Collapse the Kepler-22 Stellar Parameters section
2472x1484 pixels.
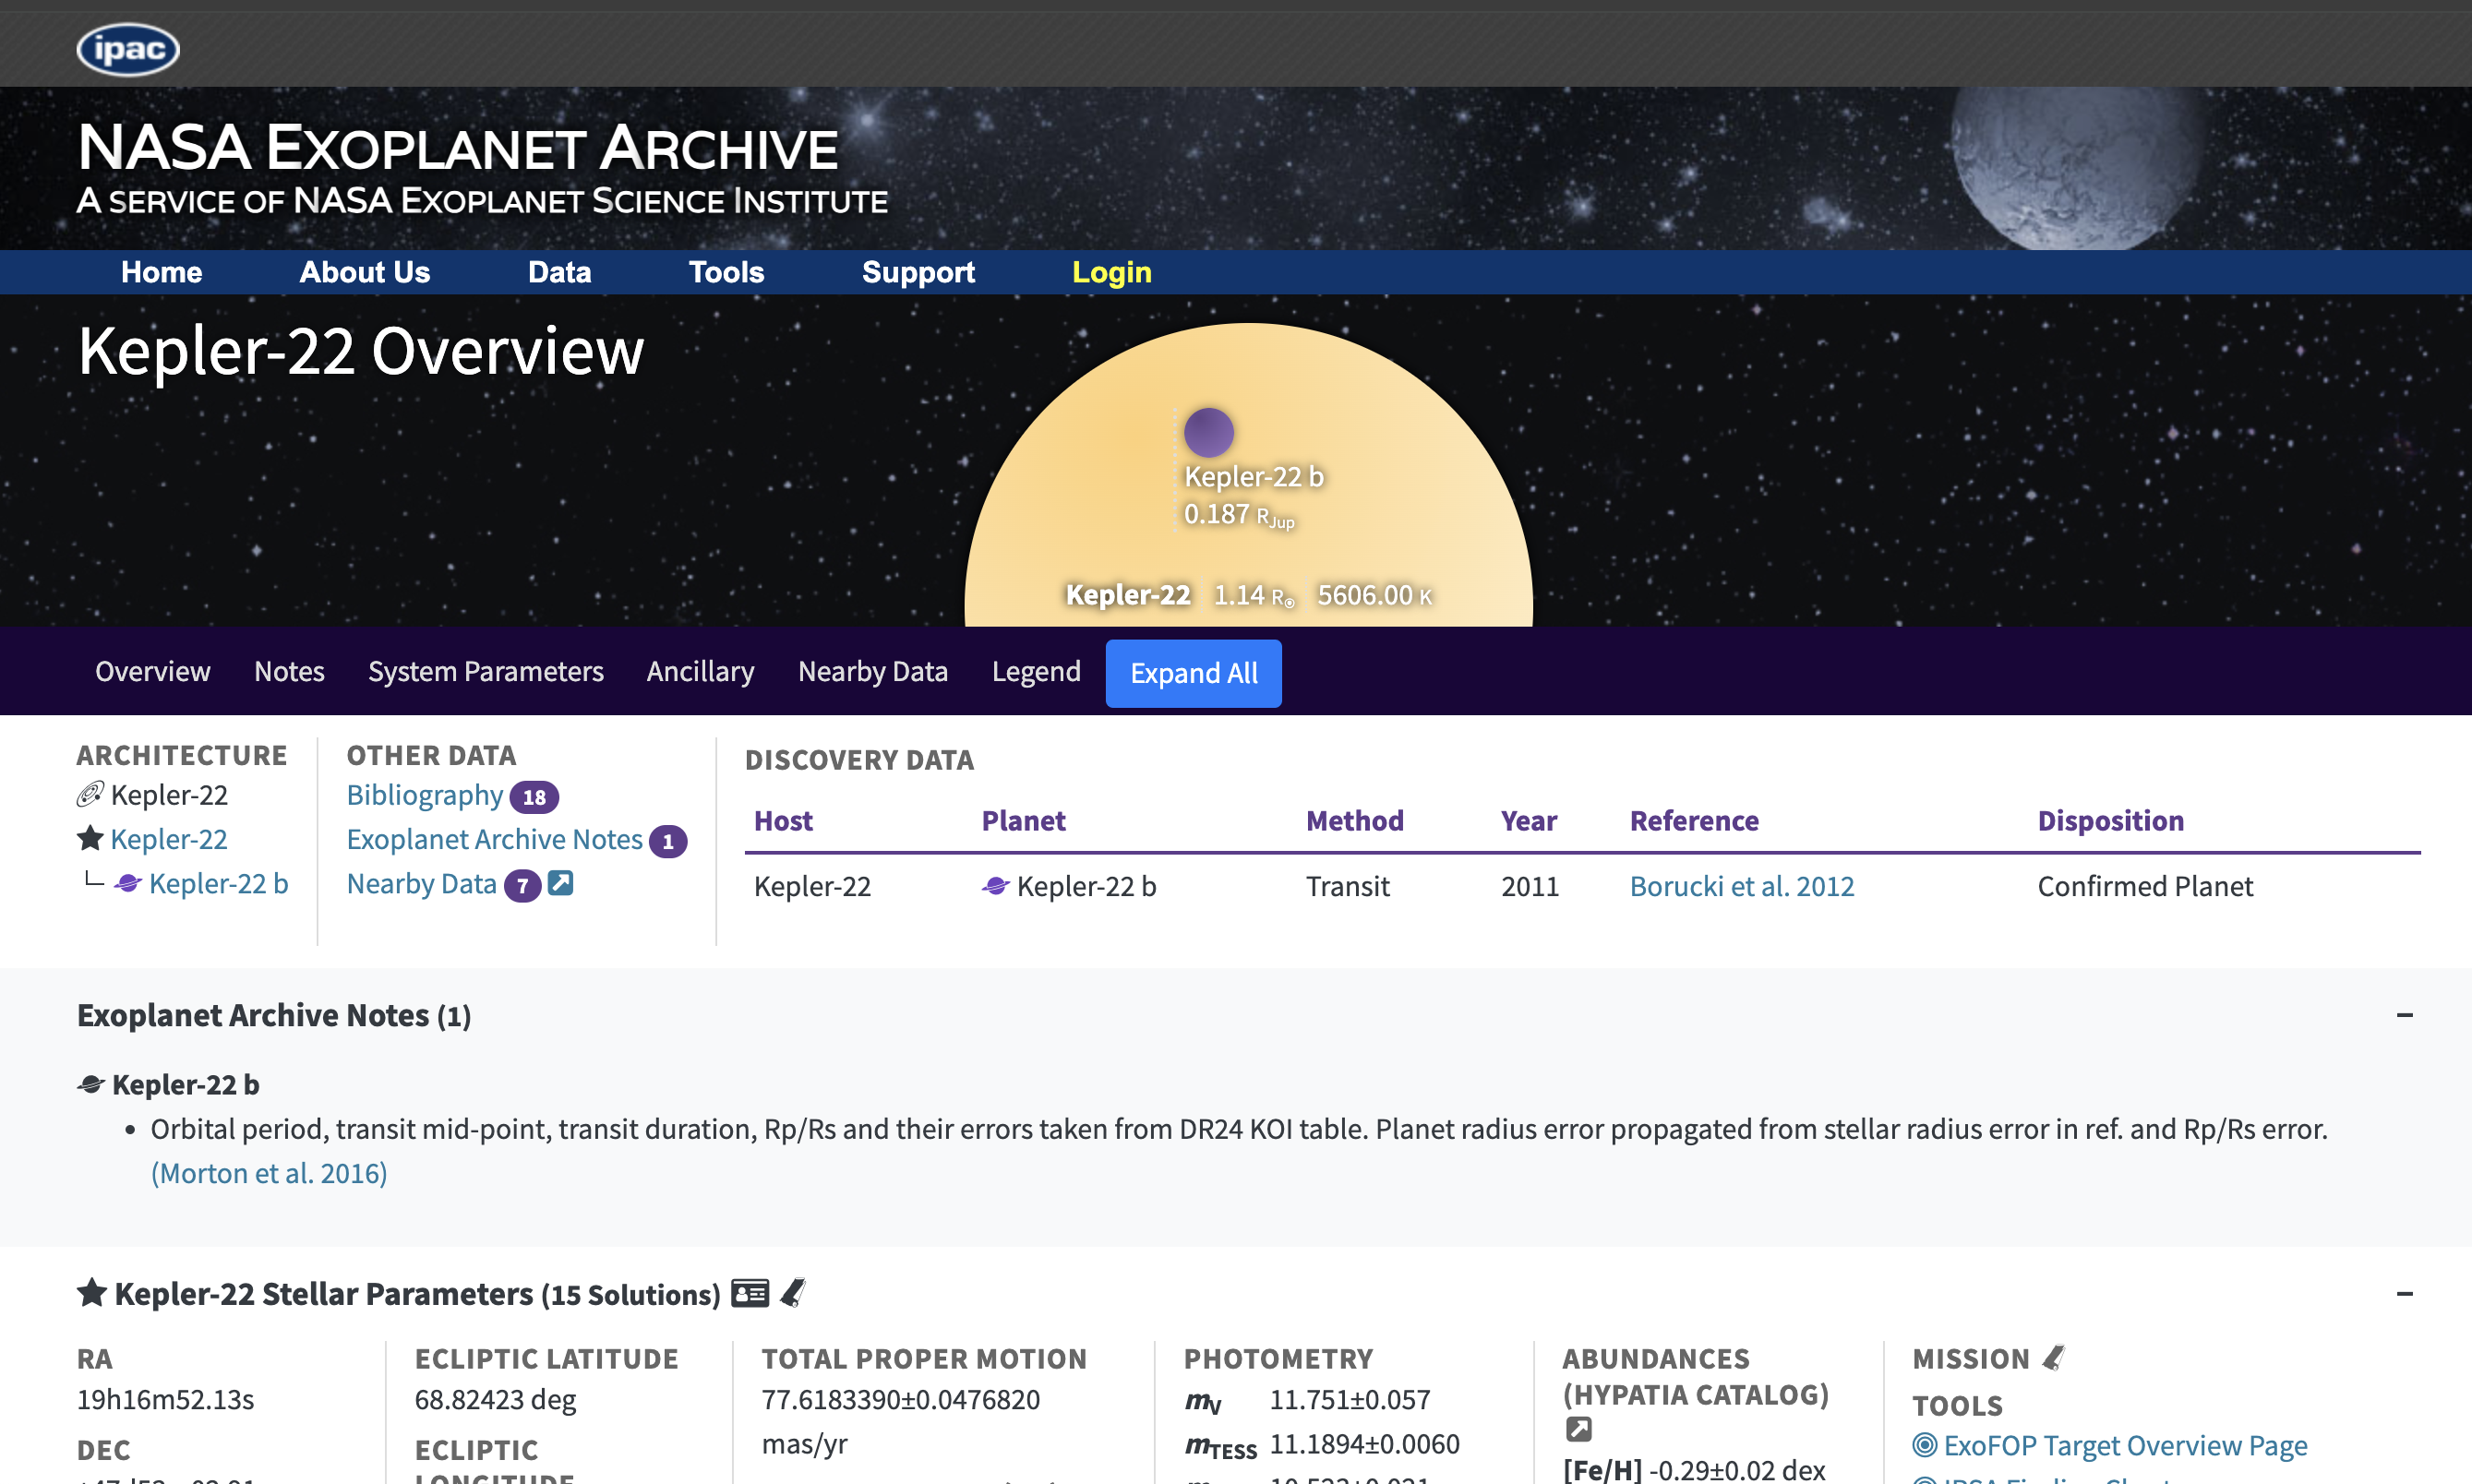pos(2404,1294)
